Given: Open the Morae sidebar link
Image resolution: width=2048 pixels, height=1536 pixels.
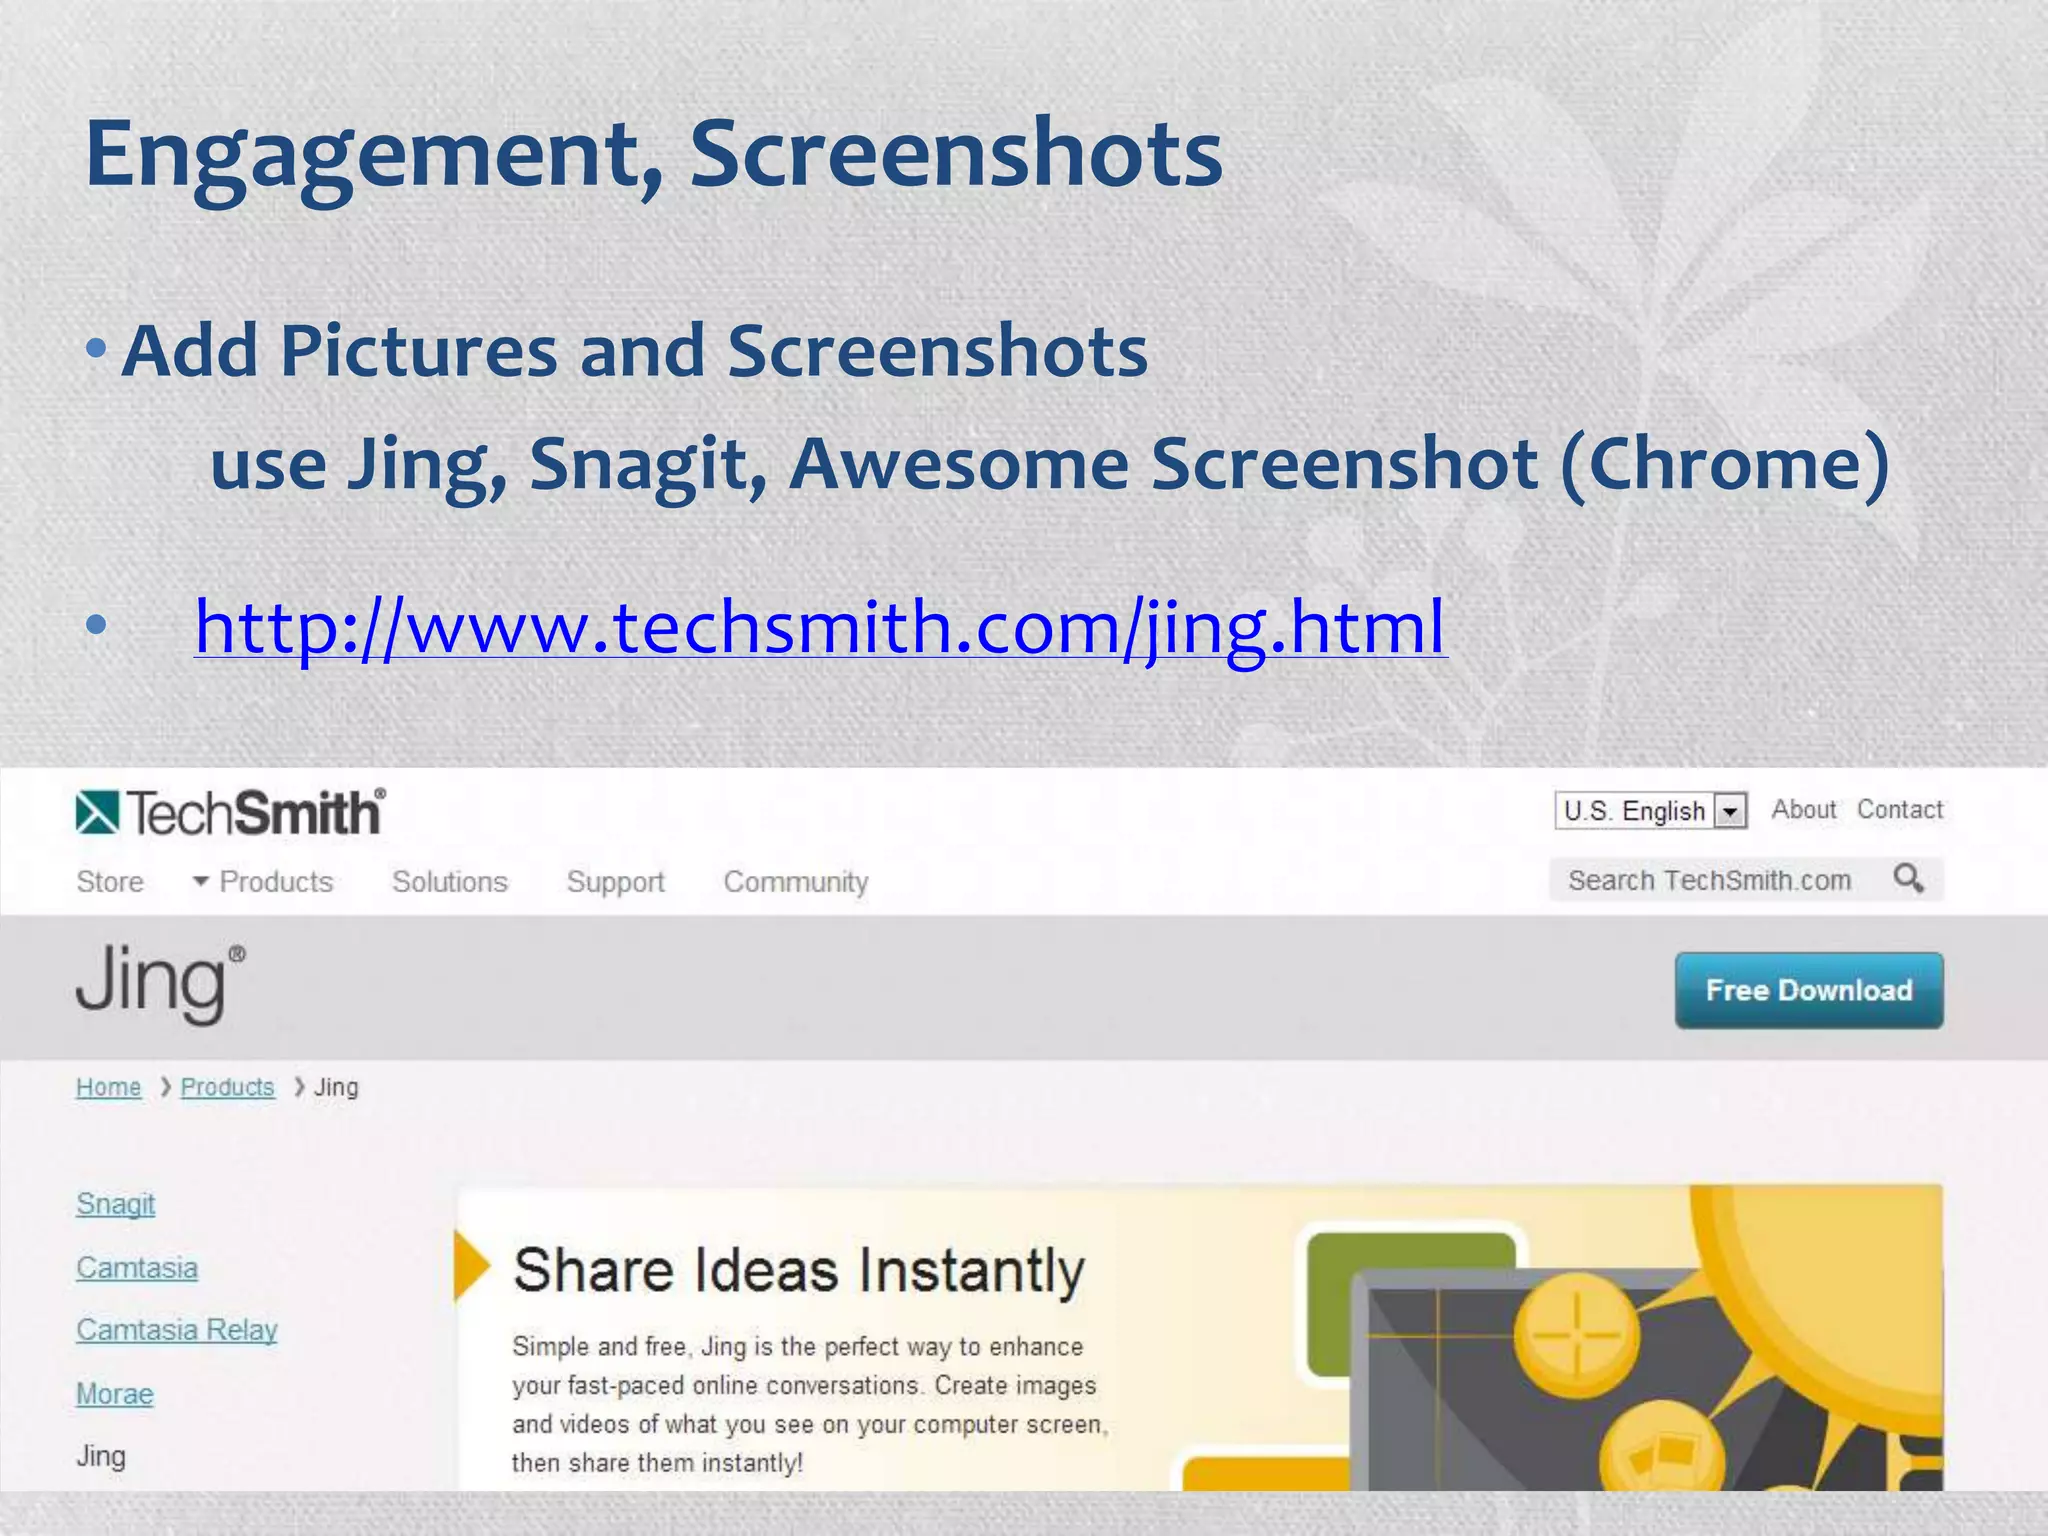Looking at the screenshot, I should point(115,1394).
